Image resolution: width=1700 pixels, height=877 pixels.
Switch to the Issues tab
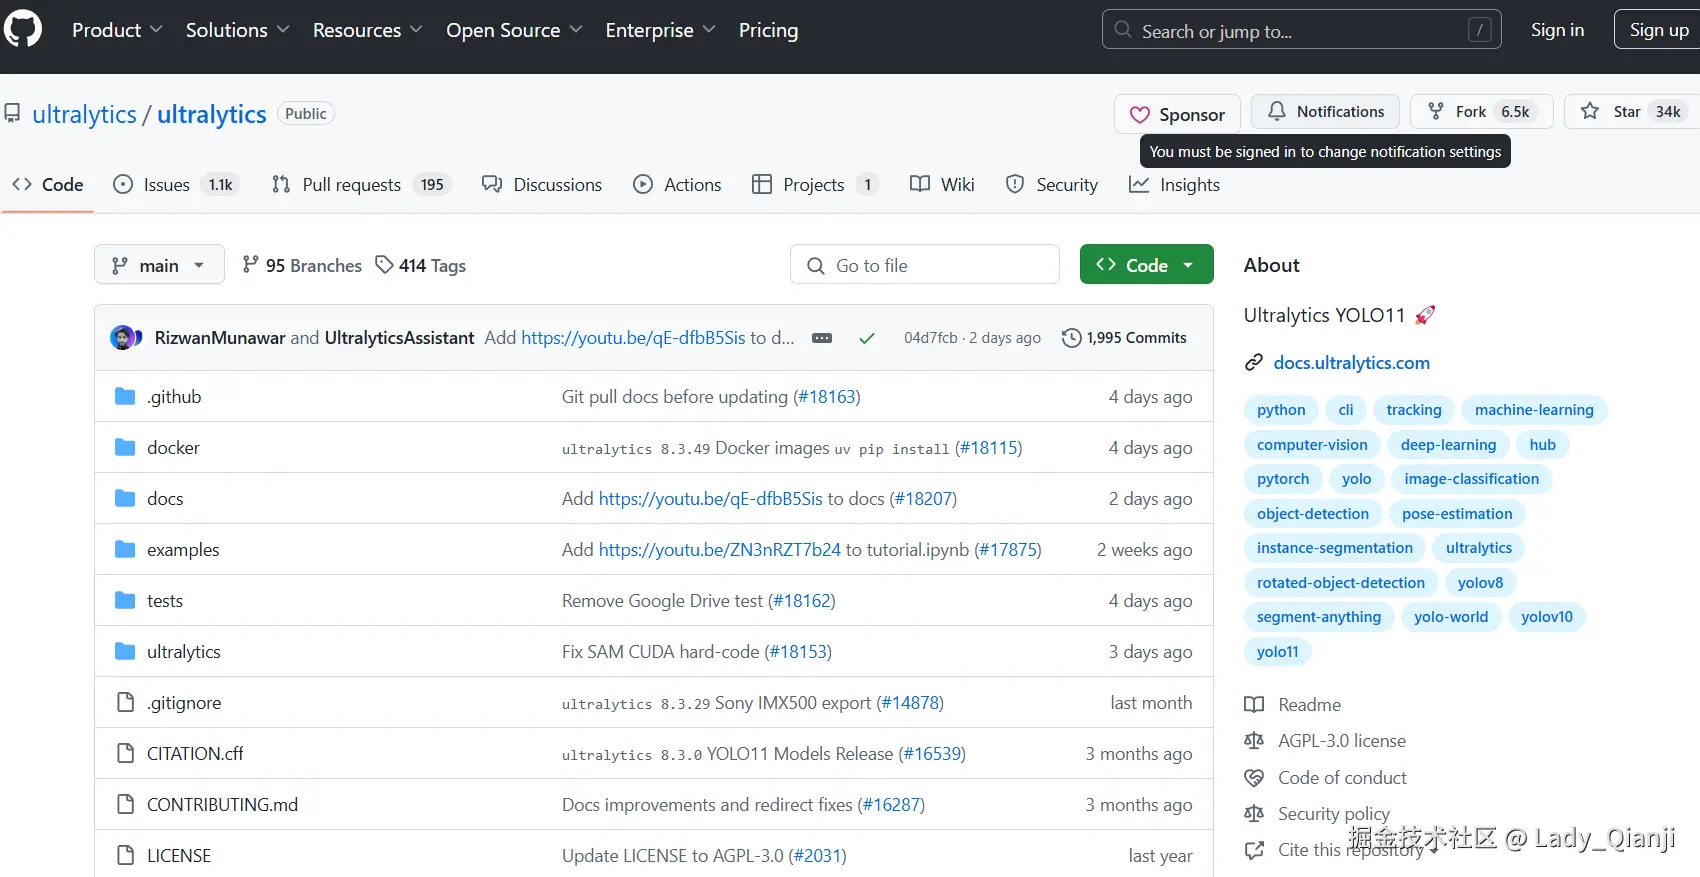(176, 185)
